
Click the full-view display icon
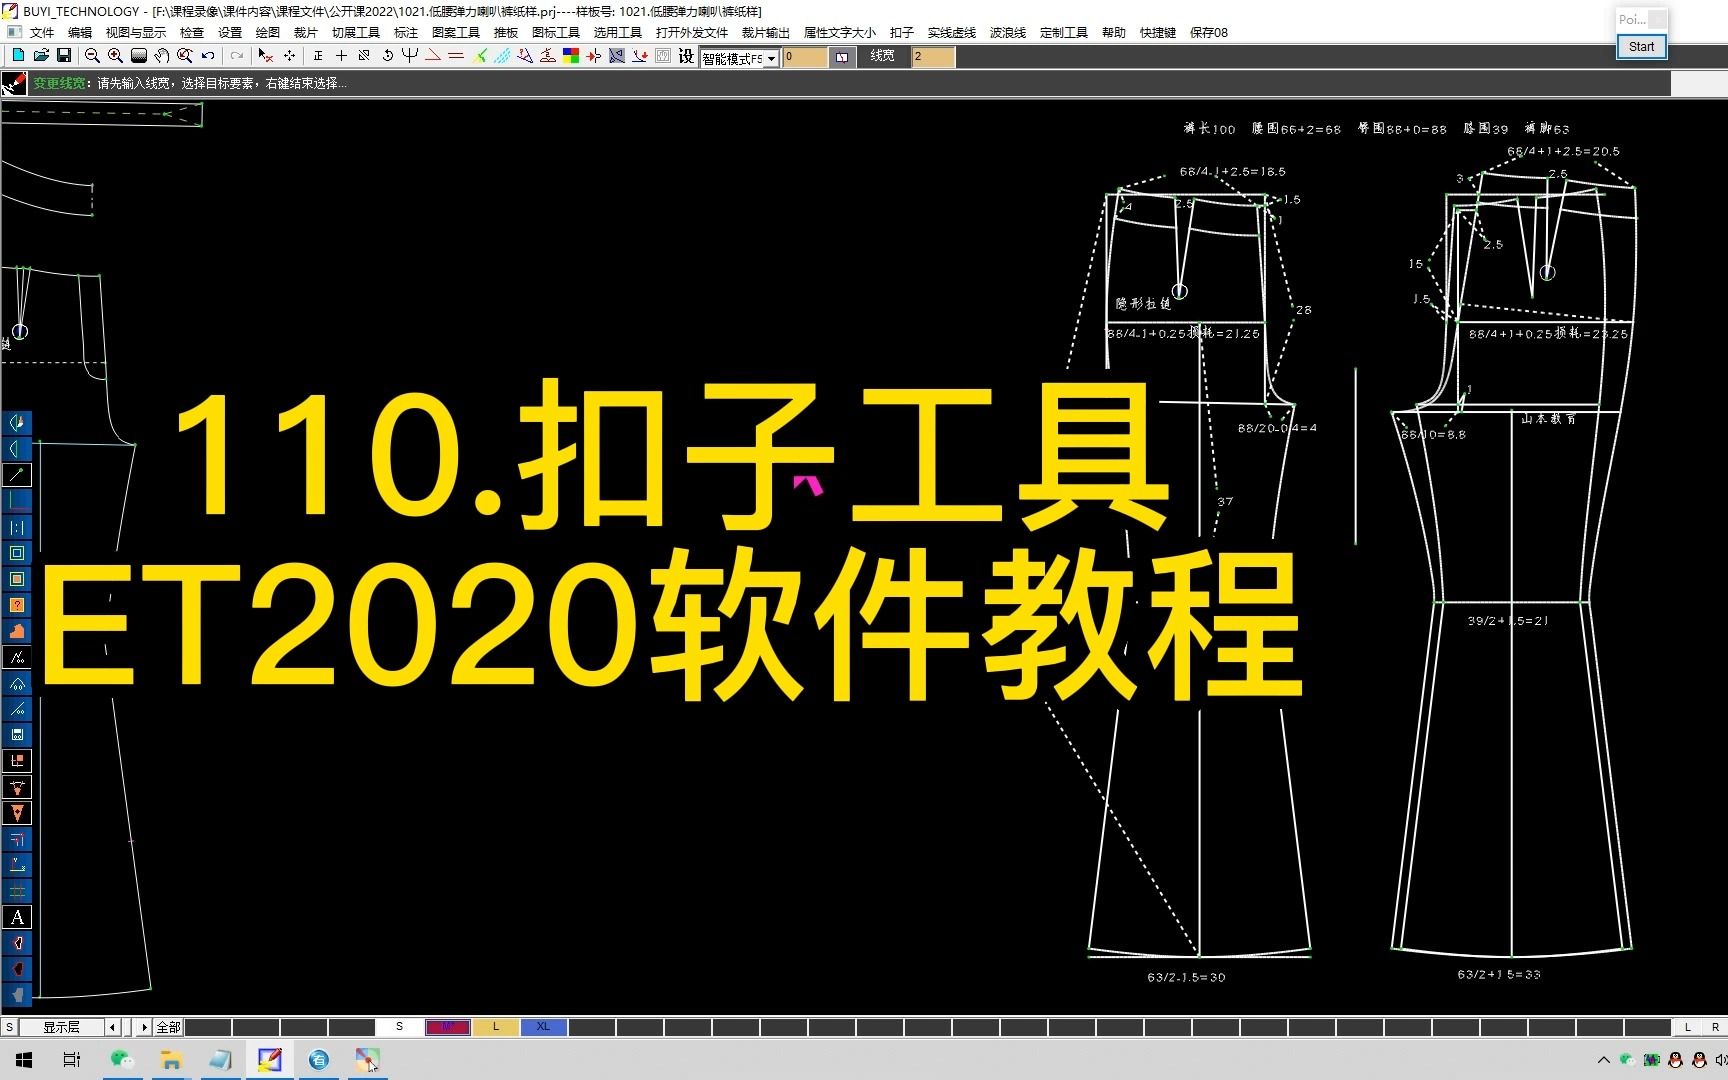tap(138, 56)
